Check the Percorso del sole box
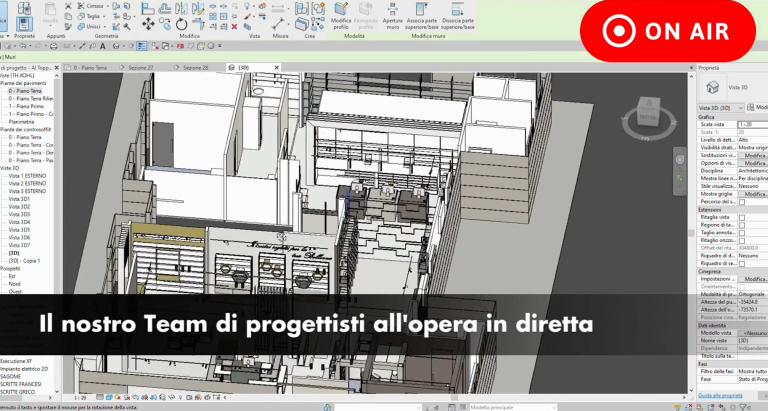The height and width of the screenshot is (411, 768). point(741,202)
